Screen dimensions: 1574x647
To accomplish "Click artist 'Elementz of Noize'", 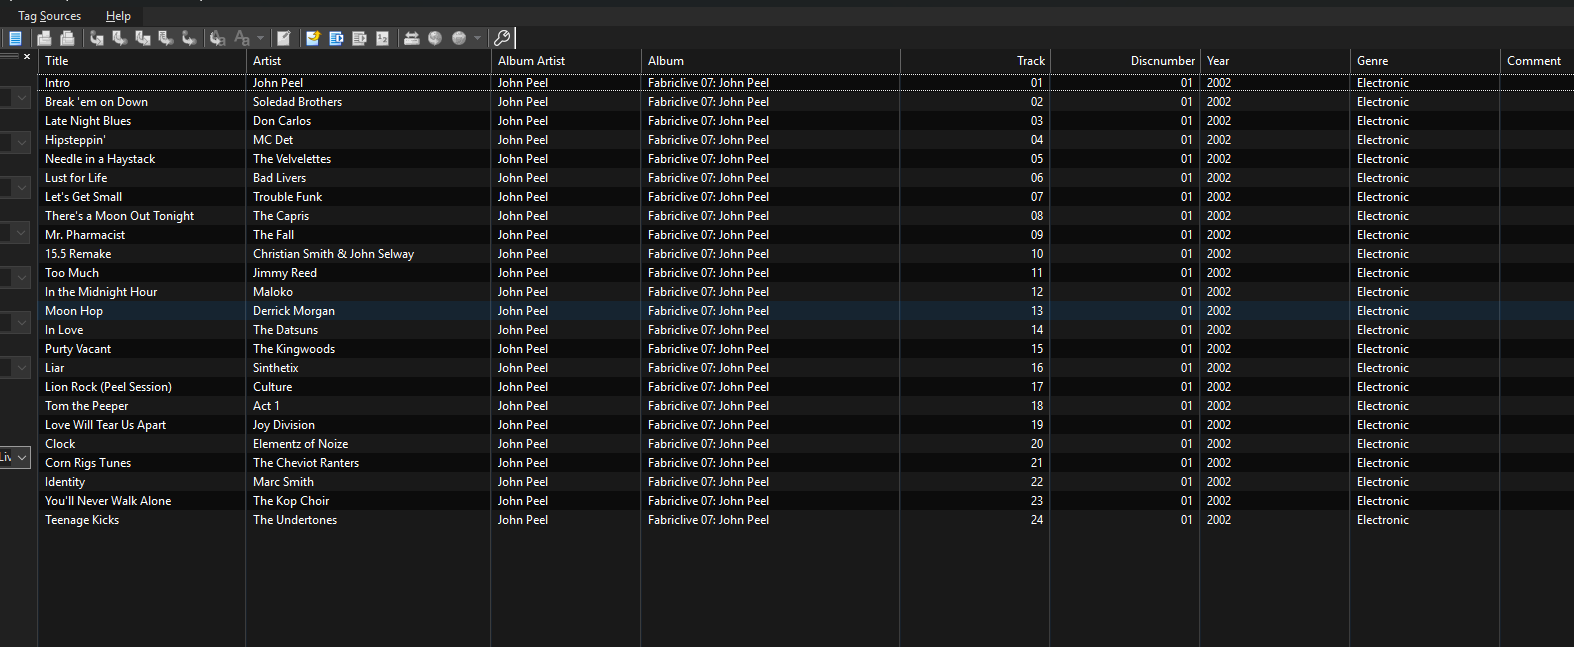I will point(301,444).
